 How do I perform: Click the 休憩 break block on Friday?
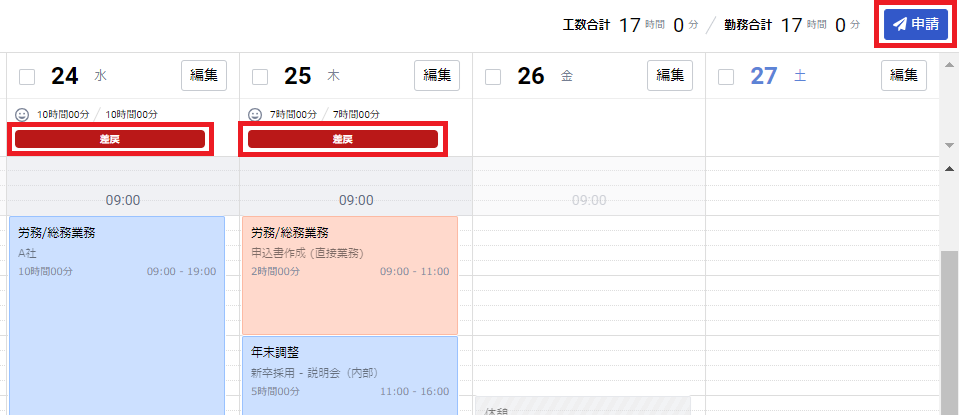pos(582,407)
